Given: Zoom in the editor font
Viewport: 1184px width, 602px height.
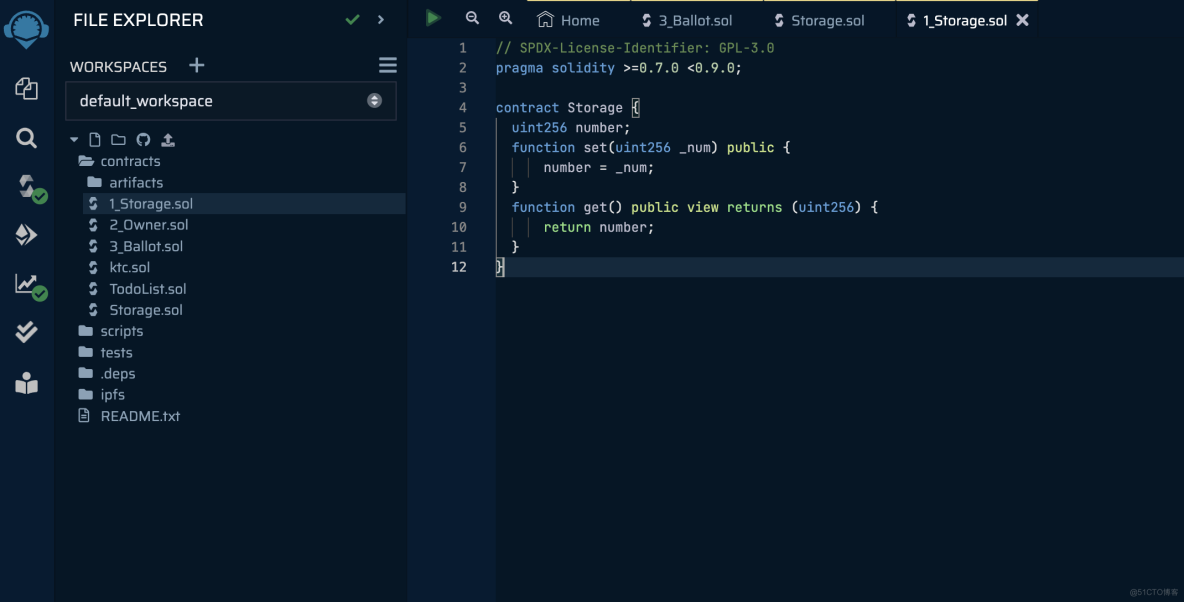Looking at the screenshot, I should pyautogui.click(x=506, y=18).
